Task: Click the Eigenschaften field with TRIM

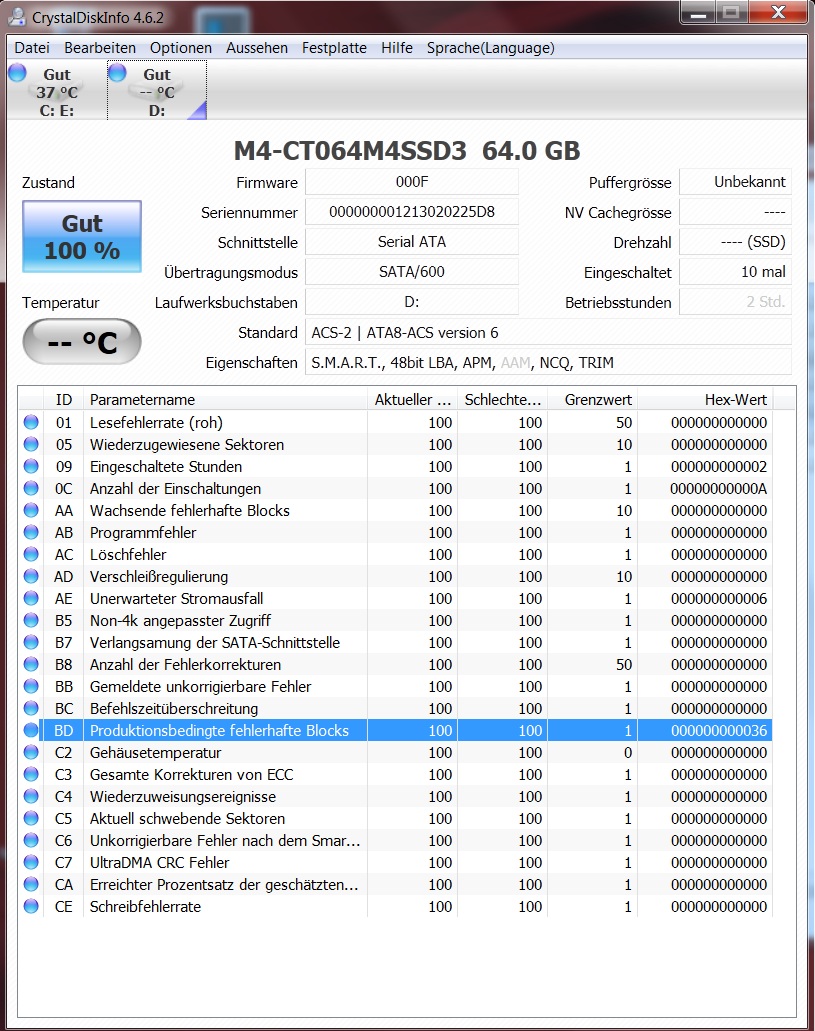Action: coord(548,362)
